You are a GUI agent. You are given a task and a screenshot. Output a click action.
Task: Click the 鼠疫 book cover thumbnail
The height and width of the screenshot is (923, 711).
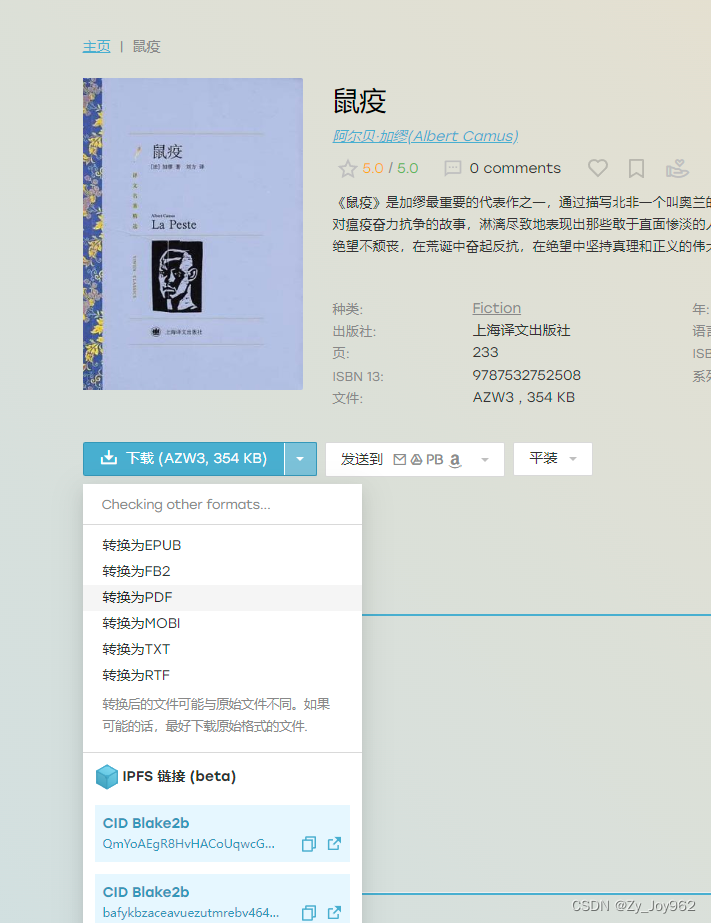[192, 234]
